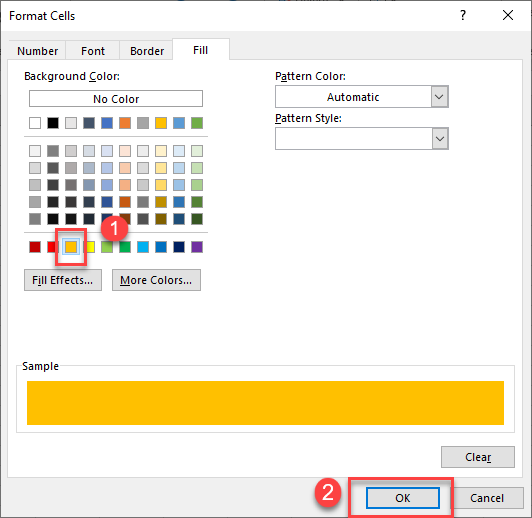Confirm with the OK button
This screenshot has width=532, height=518.
click(403, 498)
